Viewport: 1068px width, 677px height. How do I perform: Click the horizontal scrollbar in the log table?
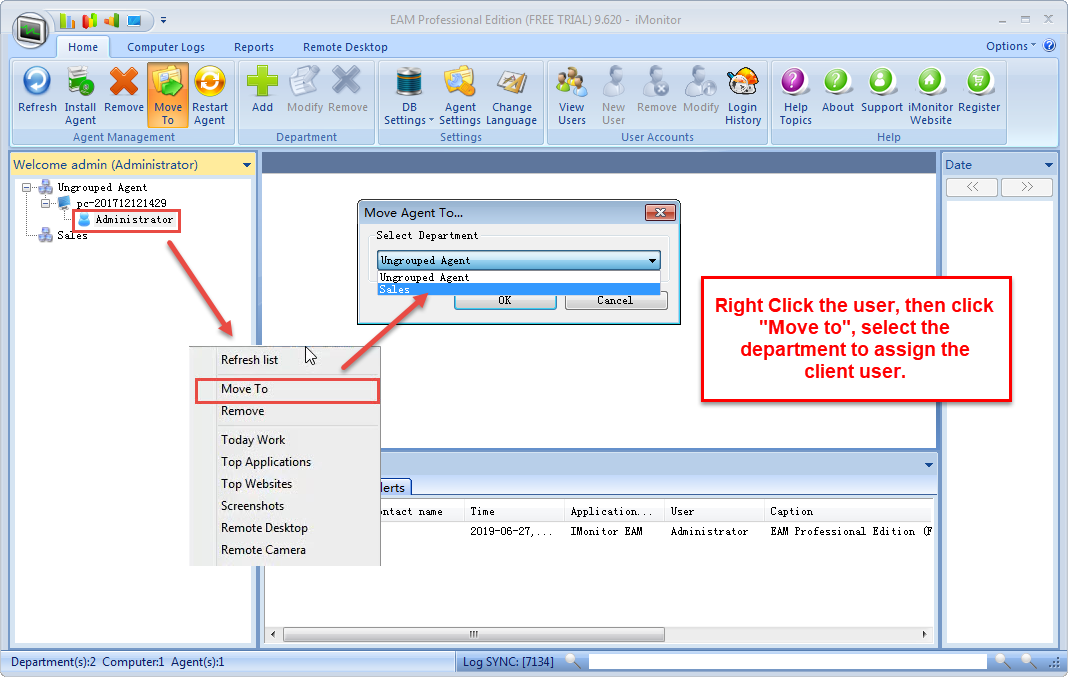(474, 634)
